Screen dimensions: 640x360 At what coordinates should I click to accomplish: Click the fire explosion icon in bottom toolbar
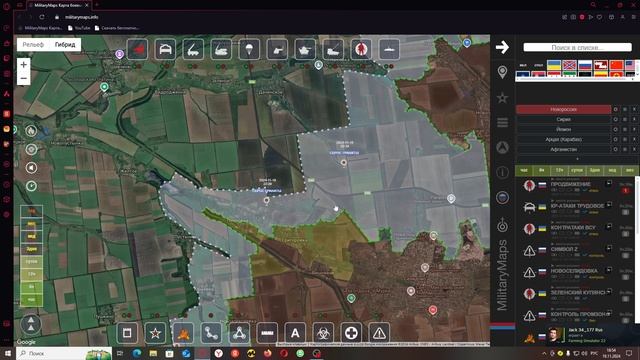183,333
